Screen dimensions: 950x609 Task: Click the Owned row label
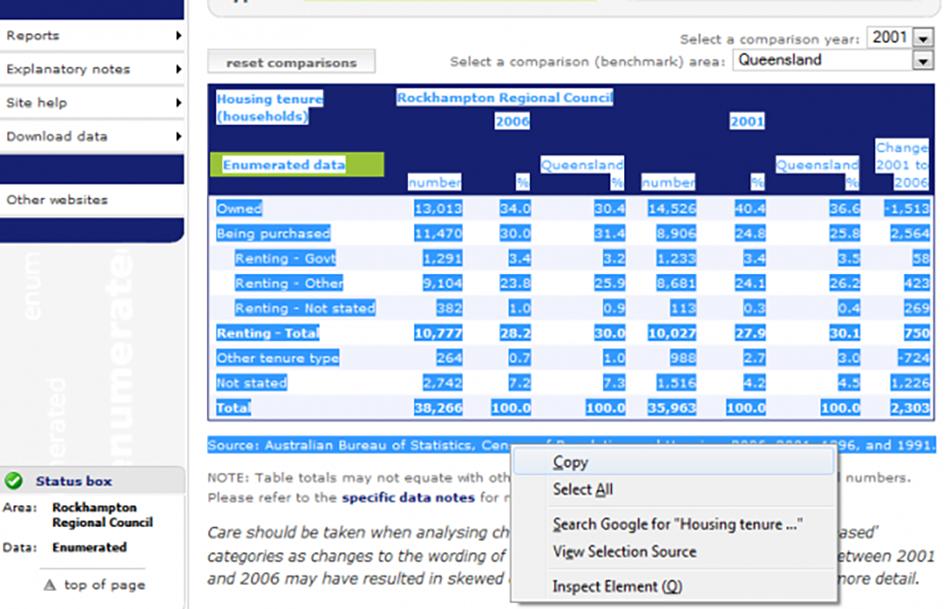coord(239,208)
